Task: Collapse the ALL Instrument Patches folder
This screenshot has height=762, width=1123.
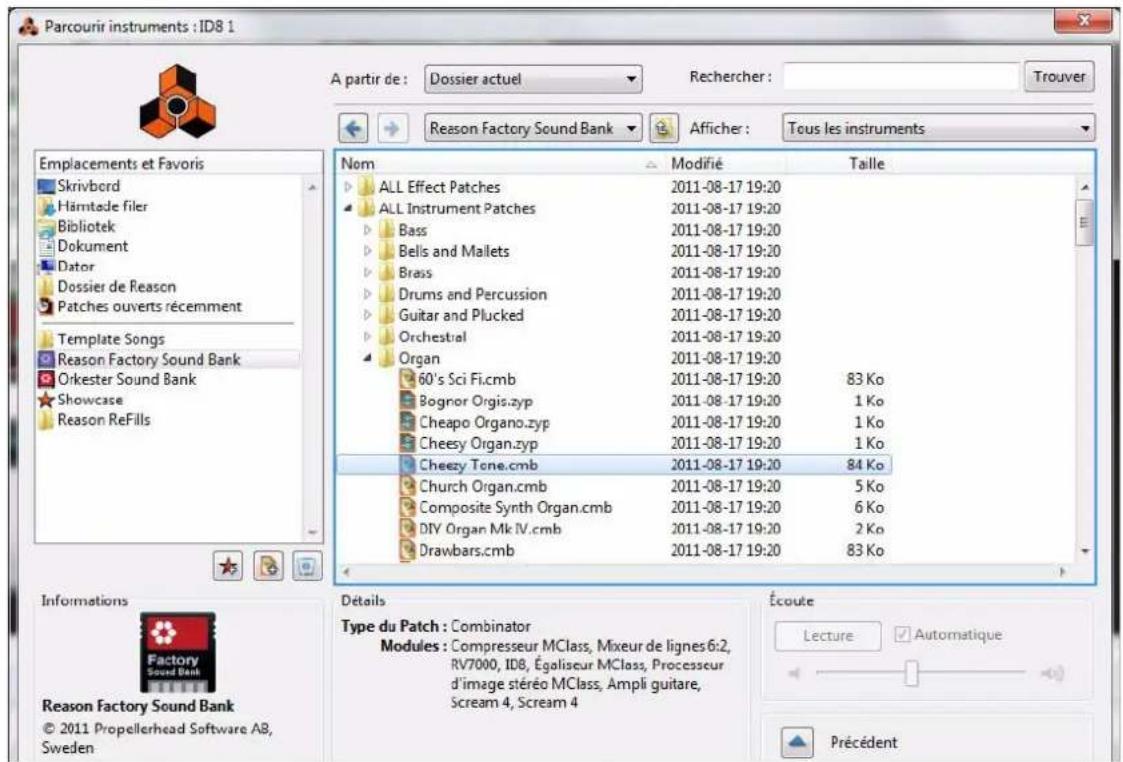Action: tap(348, 208)
